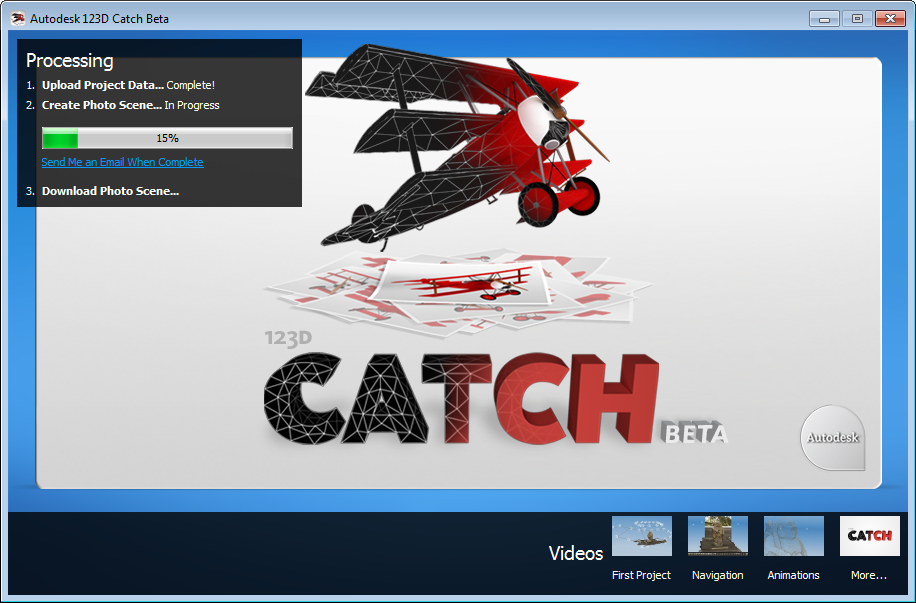
Task: Click the red triplane 3D model
Action: [x=470, y=145]
